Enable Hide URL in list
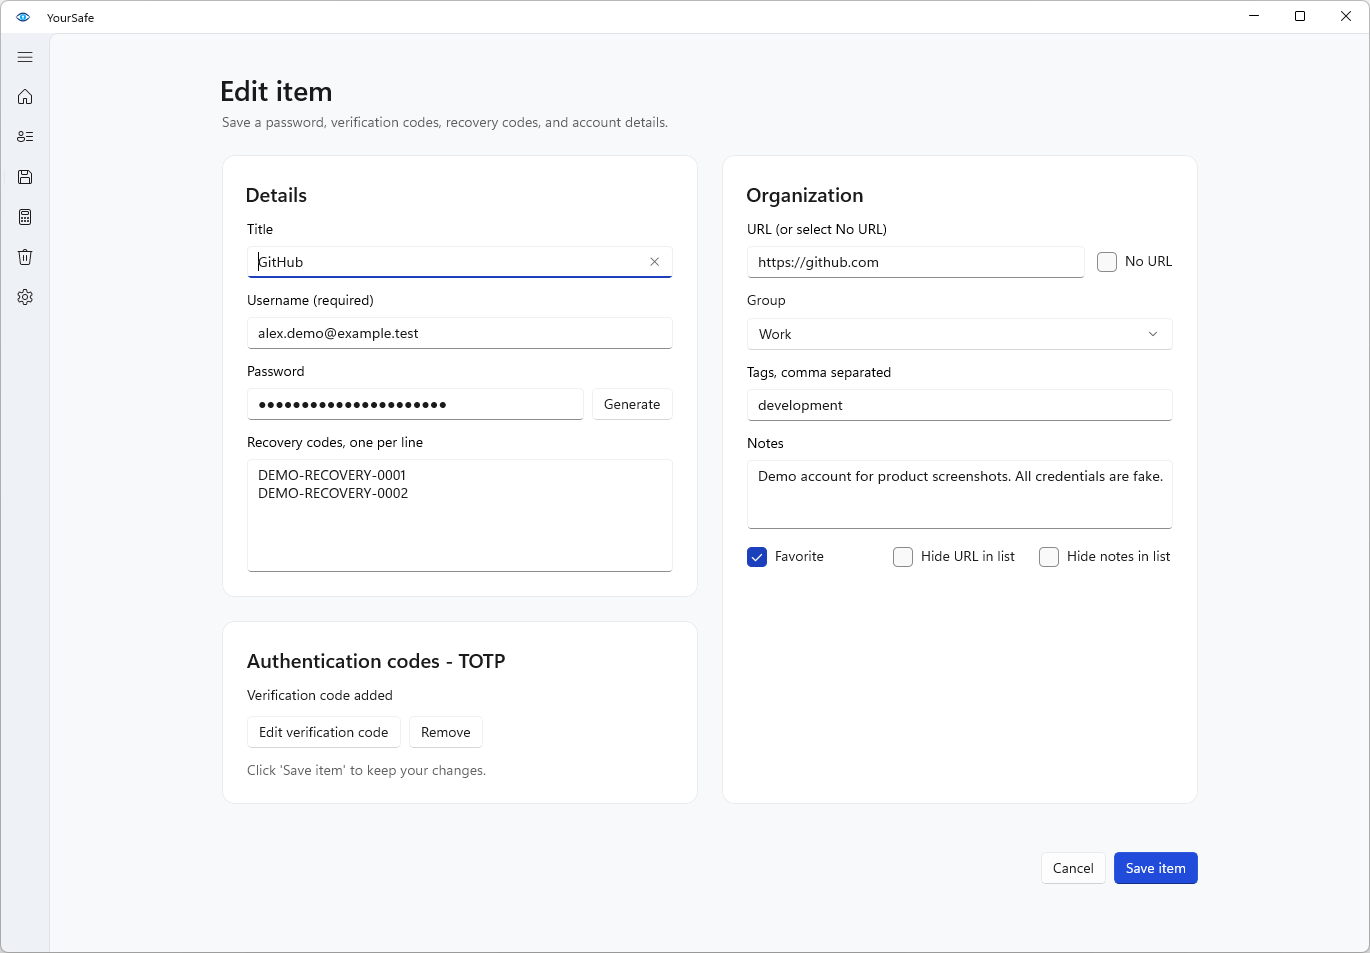The width and height of the screenshot is (1370, 953). tap(903, 557)
